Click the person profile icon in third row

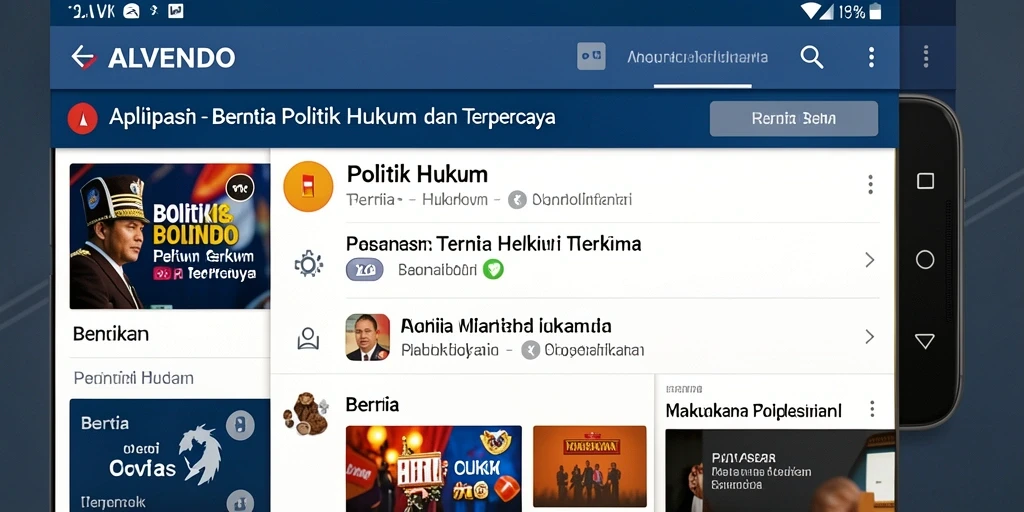[x=308, y=338]
